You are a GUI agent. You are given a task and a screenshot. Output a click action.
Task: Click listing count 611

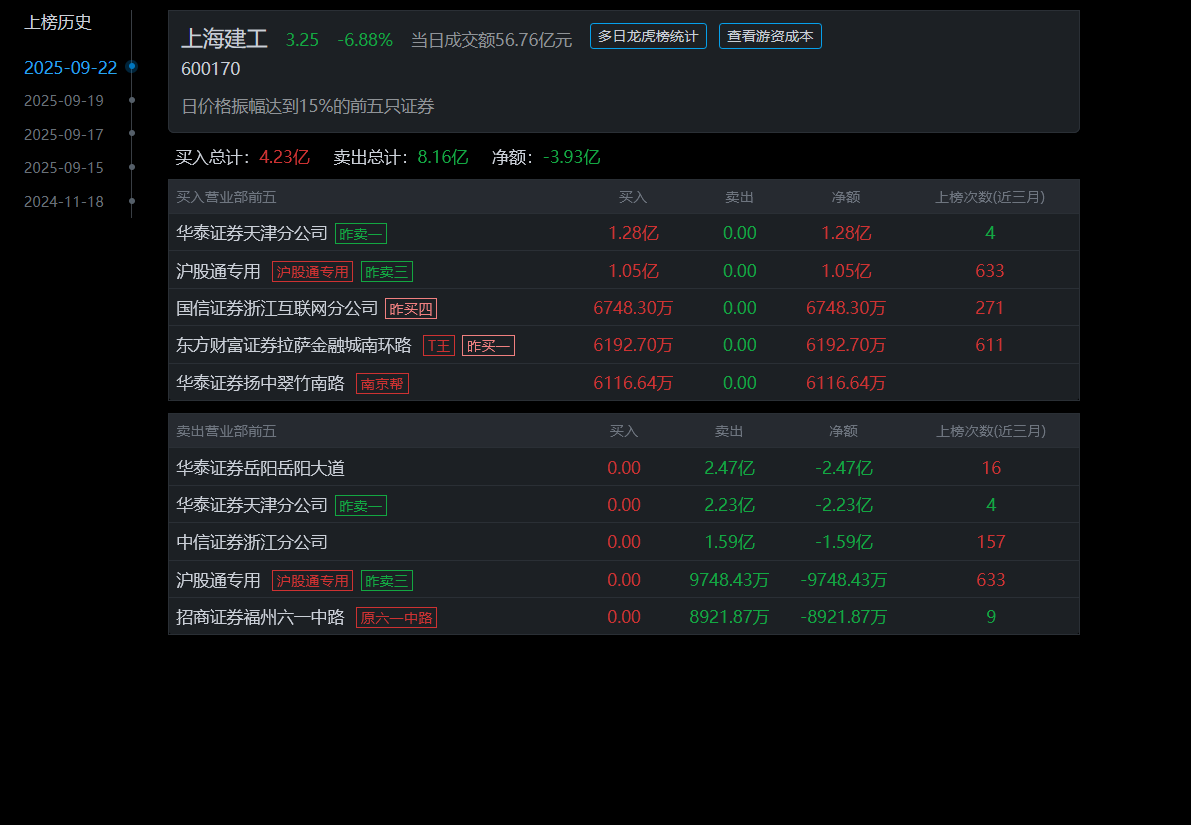pos(990,345)
